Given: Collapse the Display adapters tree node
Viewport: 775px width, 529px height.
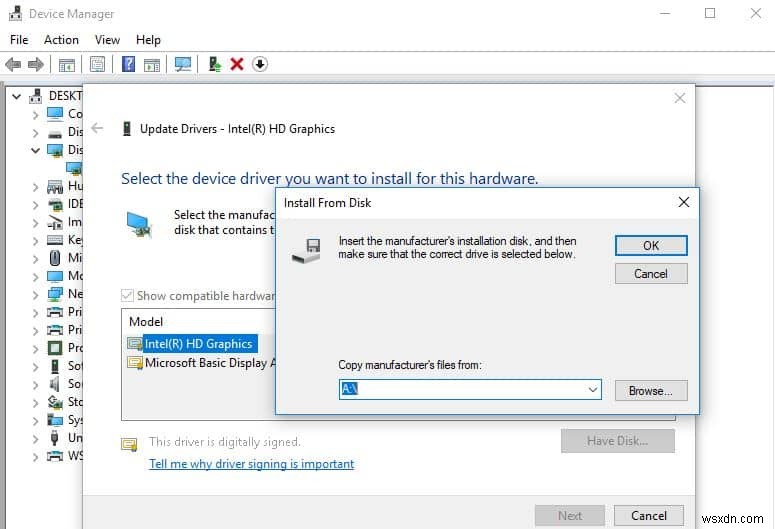Looking at the screenshot, I should tap(35, 150).
